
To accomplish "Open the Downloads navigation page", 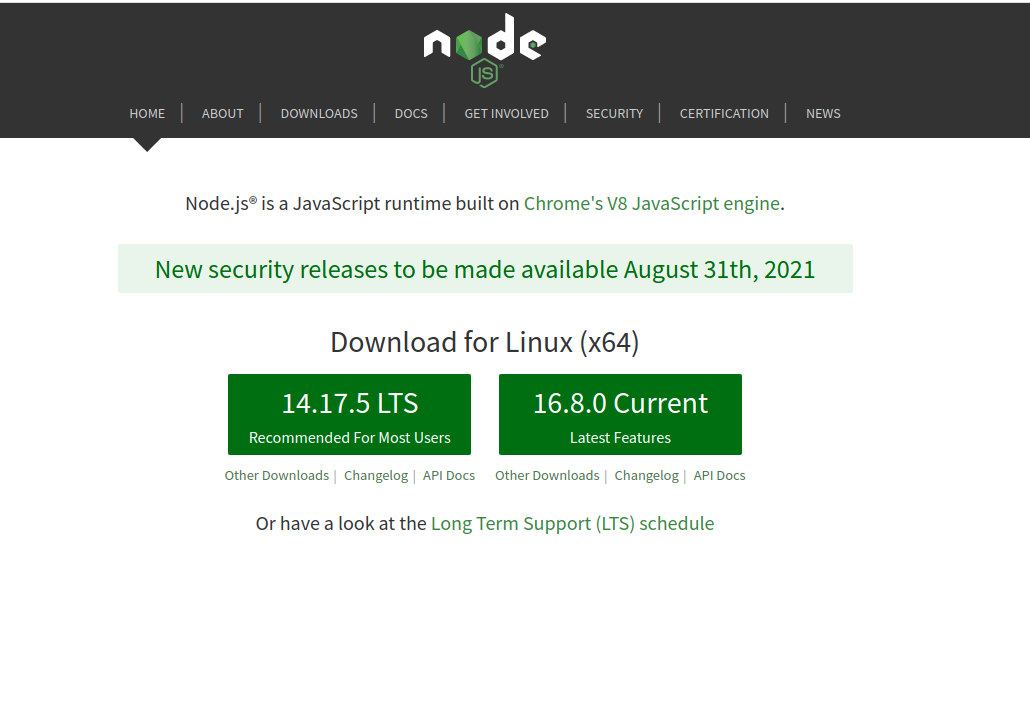I will [x=319, y=113].
